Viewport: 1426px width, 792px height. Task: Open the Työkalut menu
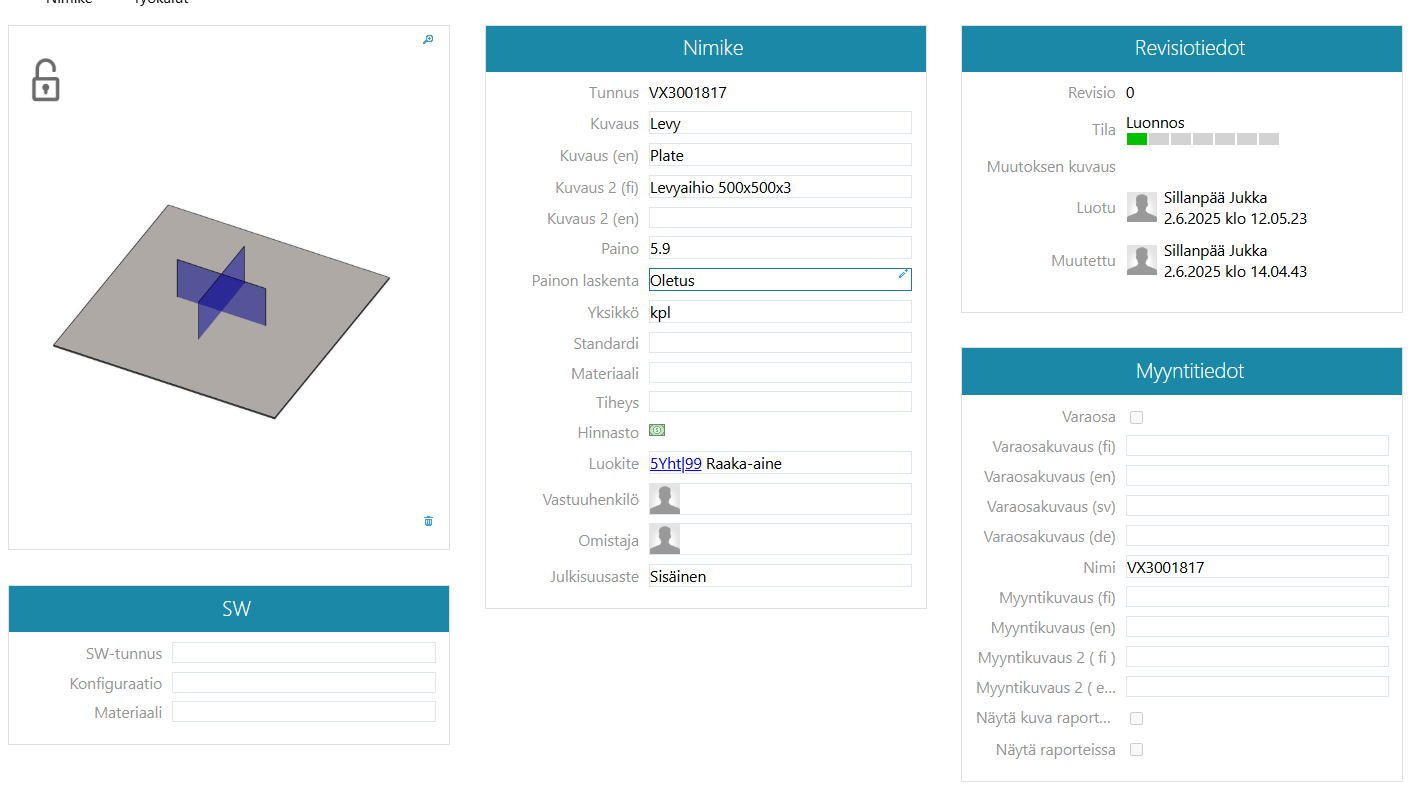coord(160,2)
